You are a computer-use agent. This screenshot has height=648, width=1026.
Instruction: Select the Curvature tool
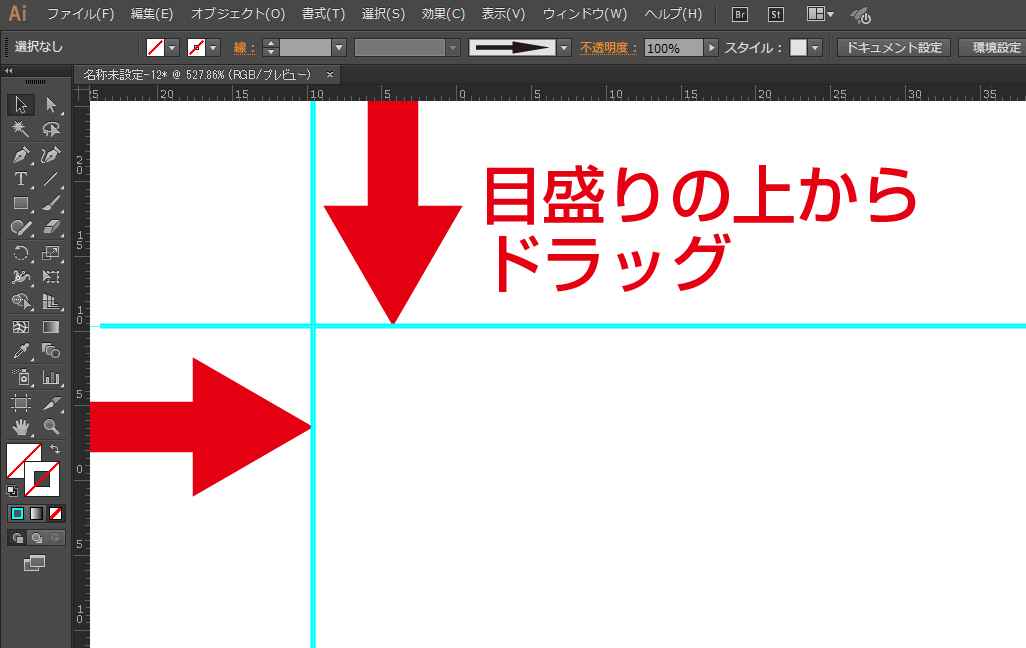click(50, 154)
